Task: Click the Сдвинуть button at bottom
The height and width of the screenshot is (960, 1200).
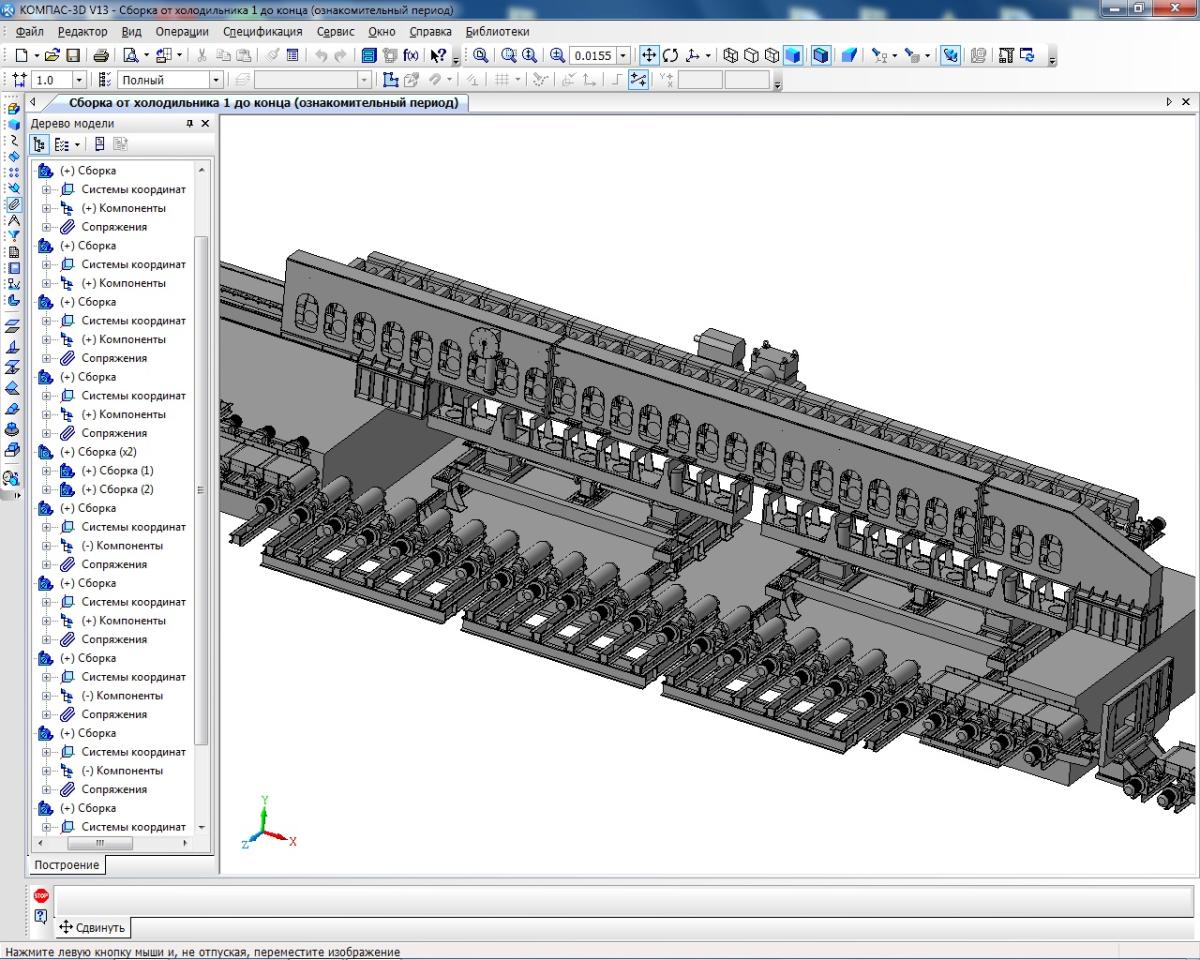Action: [x=93, y=927]
